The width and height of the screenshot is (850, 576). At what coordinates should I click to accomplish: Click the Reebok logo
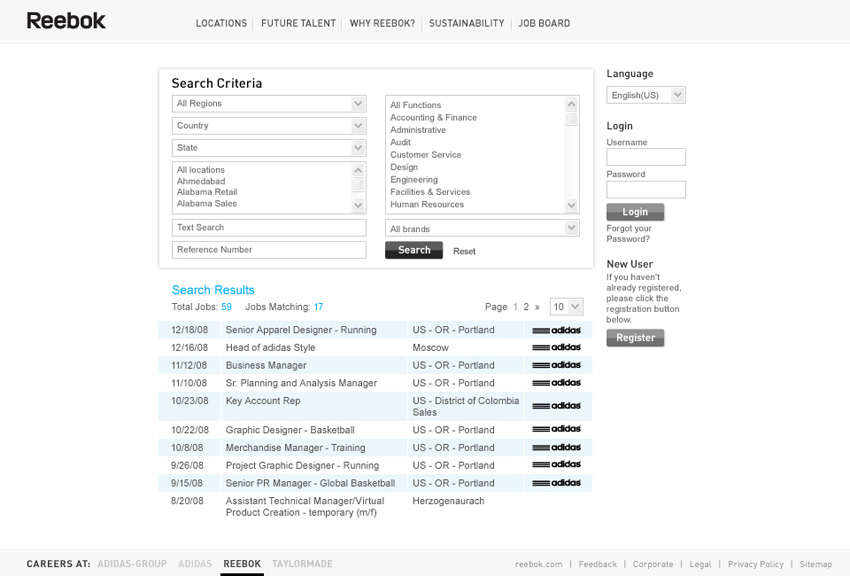[x=66, y=21]
